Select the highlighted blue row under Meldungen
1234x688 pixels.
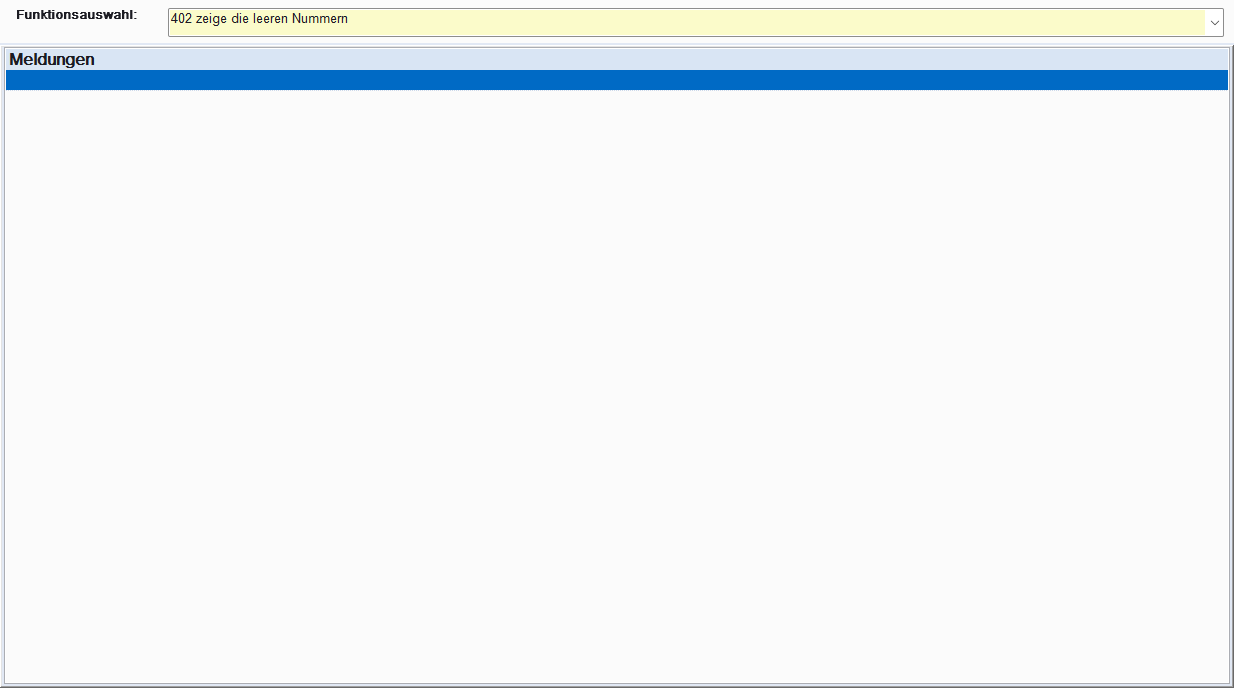pos(616,80)
